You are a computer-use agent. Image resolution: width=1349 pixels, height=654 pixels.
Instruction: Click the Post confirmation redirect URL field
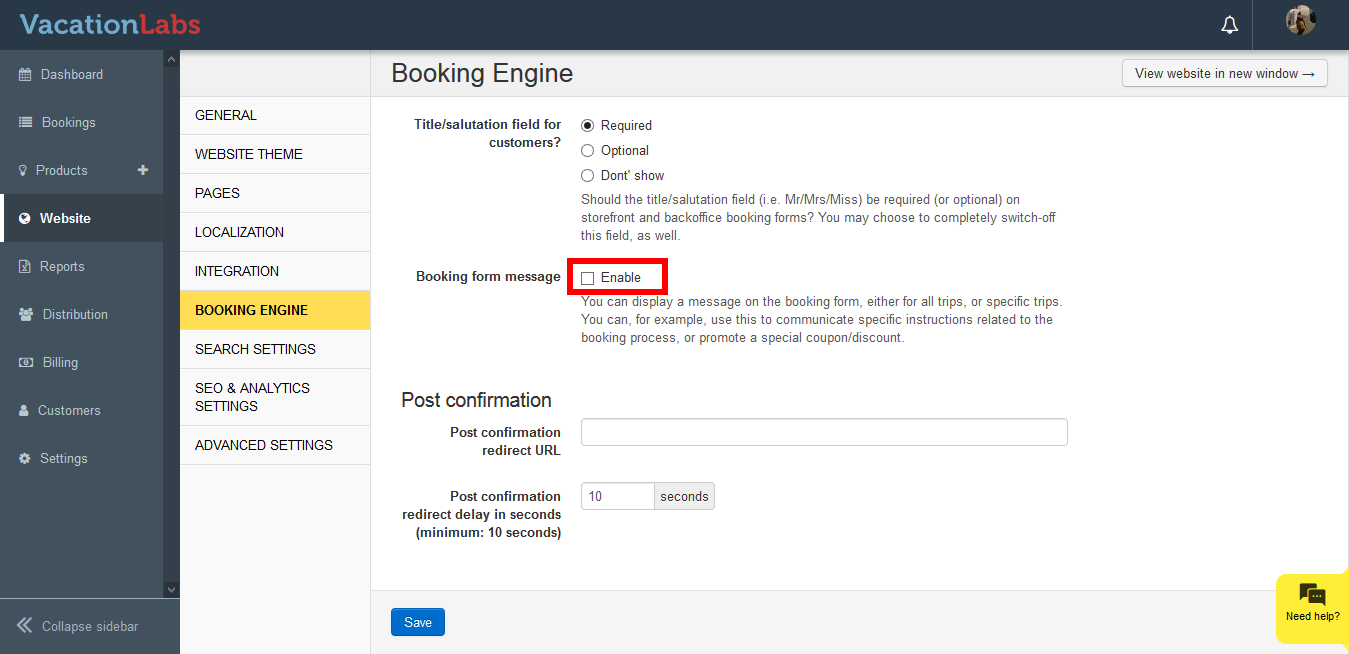pyautogui.click(x=824, y=432)
